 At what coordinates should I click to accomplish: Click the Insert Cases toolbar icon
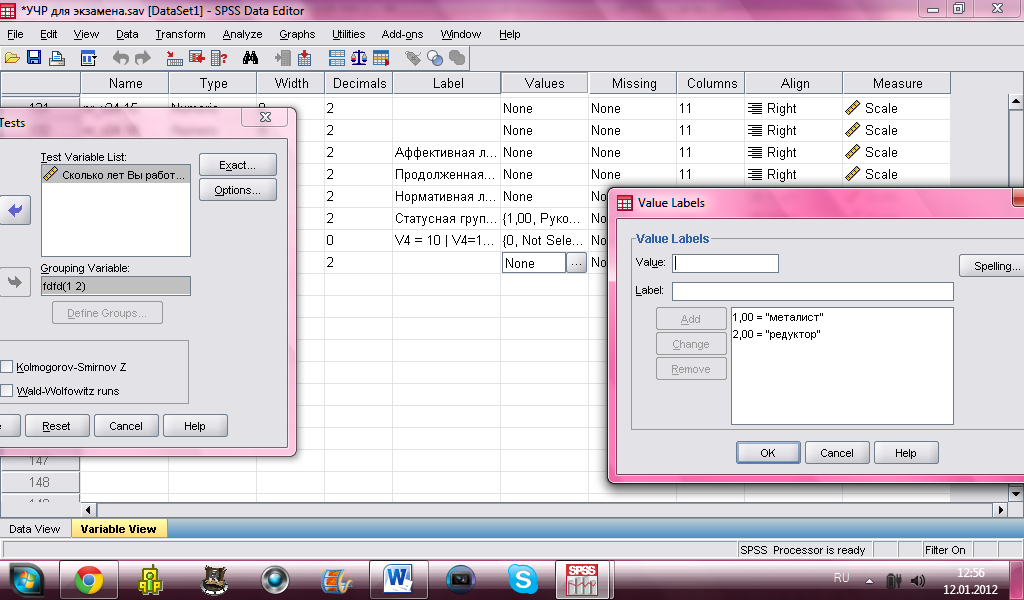283,58
